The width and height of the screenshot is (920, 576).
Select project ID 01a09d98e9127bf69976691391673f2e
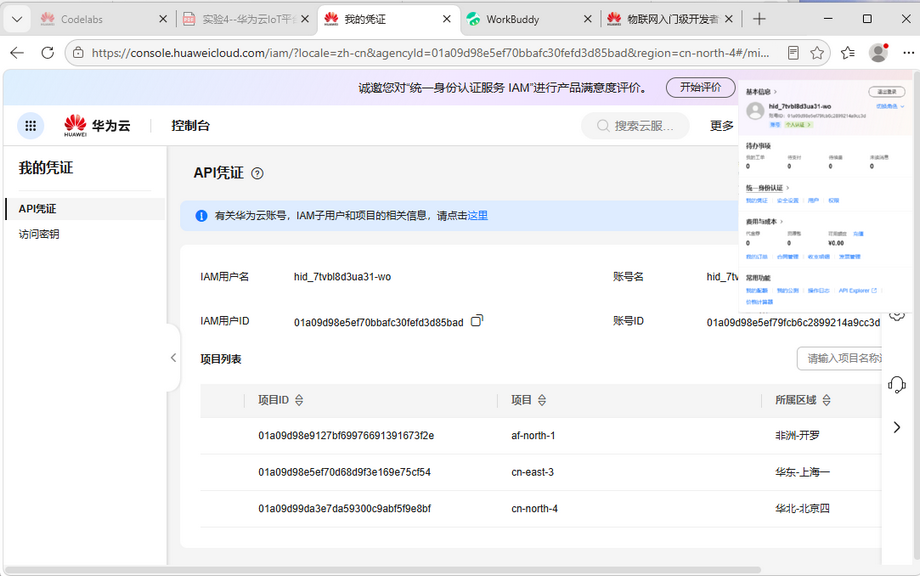tap(346, 436)
